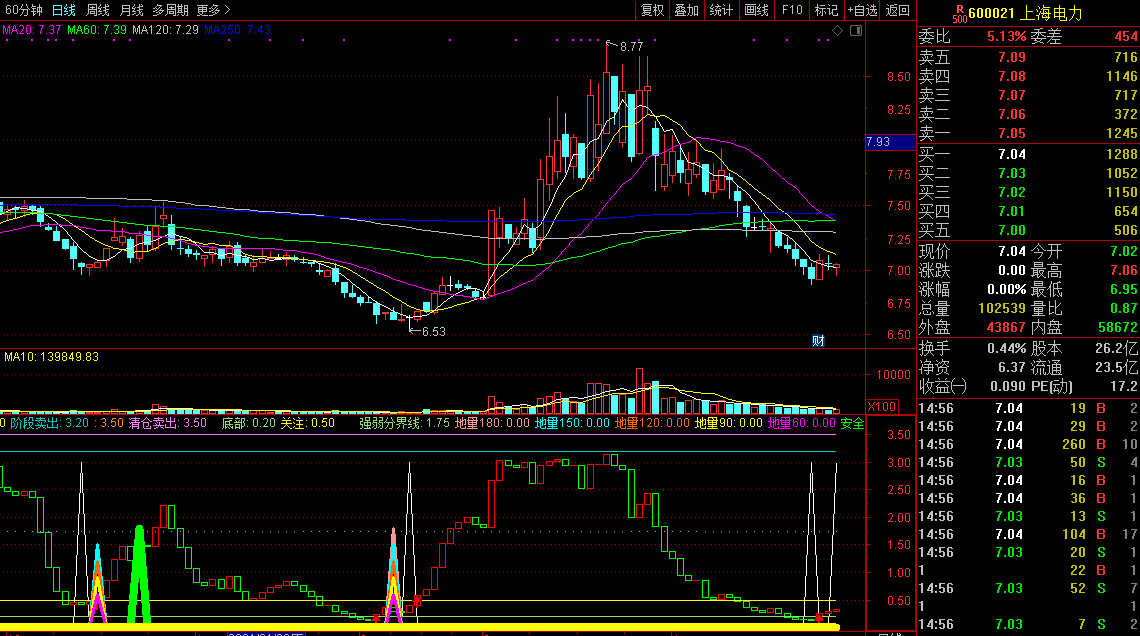This screenshot has height=636, width=1140.
Task: Click the 卖四 price 7.08
Action: pyautogui.click(x=1012, y=76)
